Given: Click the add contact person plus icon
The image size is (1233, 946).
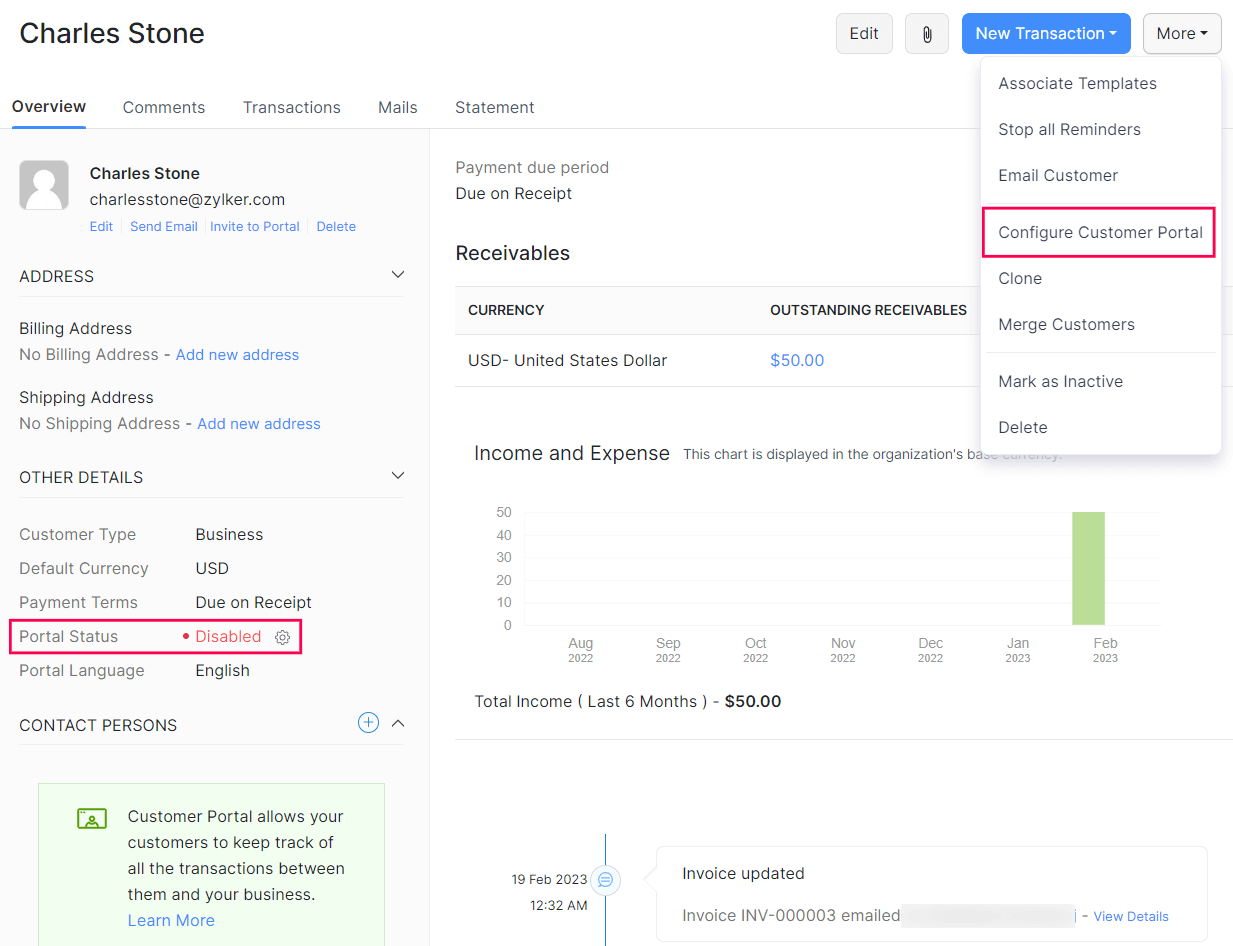Looking at the screenshot, I should 368,722.
